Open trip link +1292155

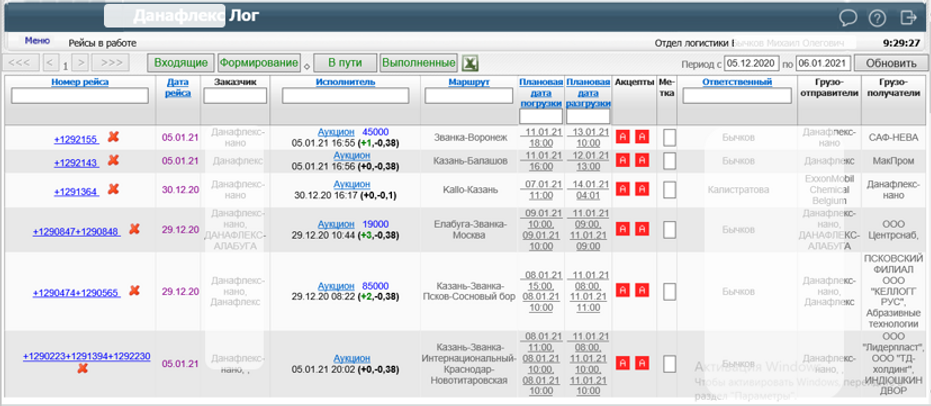76,139
